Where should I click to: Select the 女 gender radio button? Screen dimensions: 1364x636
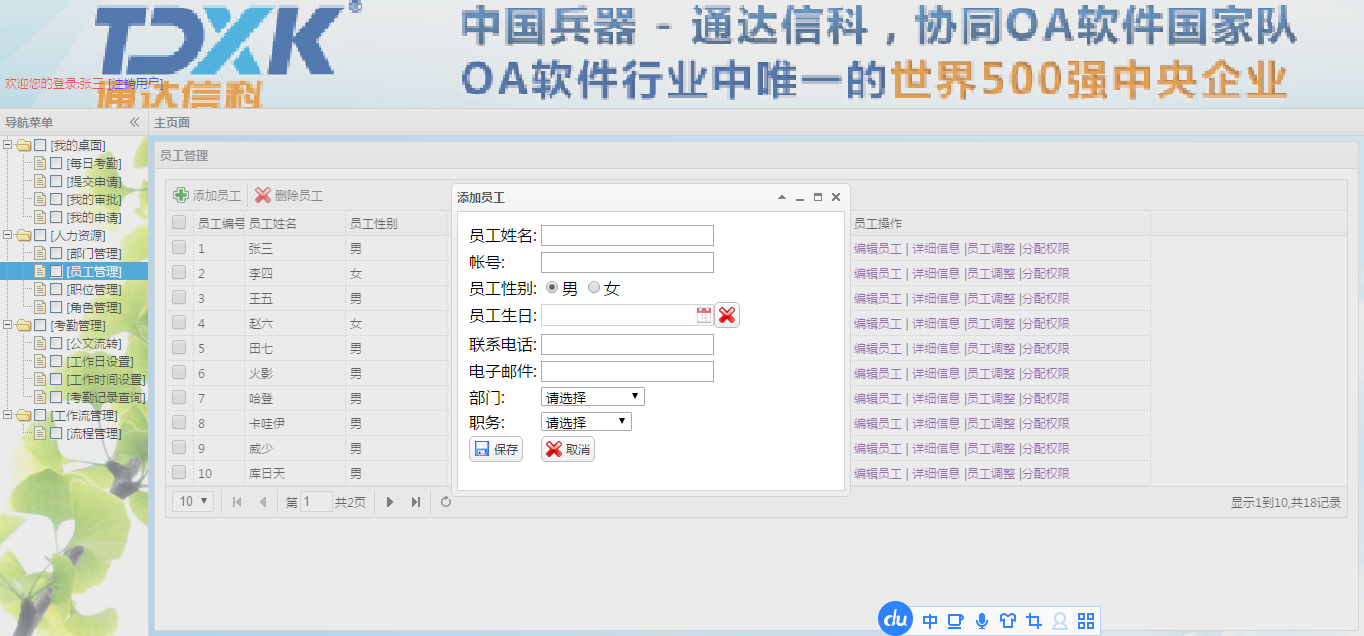point(594,288)
